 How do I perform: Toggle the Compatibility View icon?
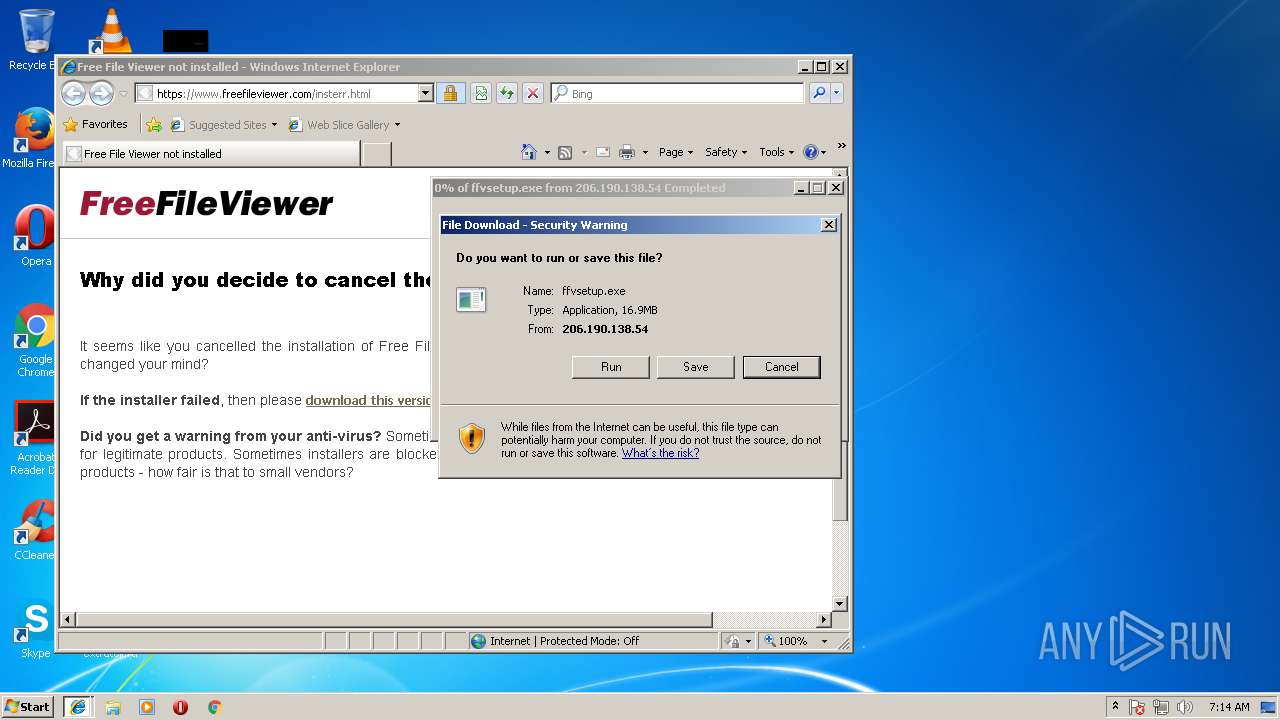[x=481, y=93]
